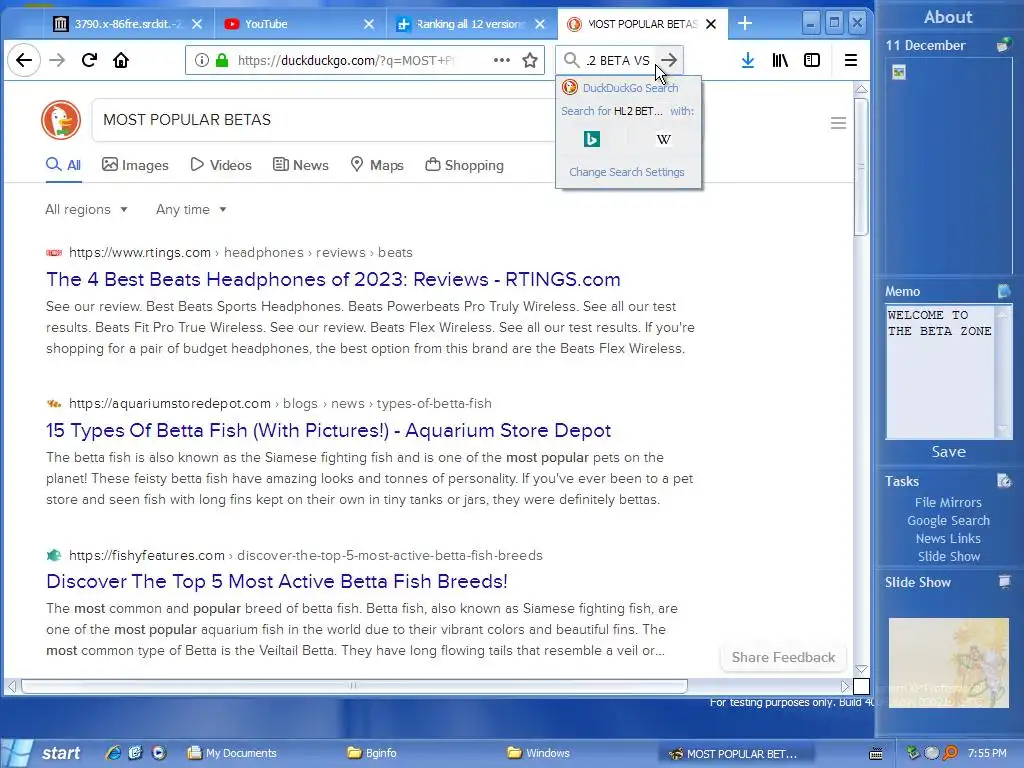This screenshot has width=1024, height=768.
Task: Expand the Any time filter dropdown
Action: pos(191,210)
